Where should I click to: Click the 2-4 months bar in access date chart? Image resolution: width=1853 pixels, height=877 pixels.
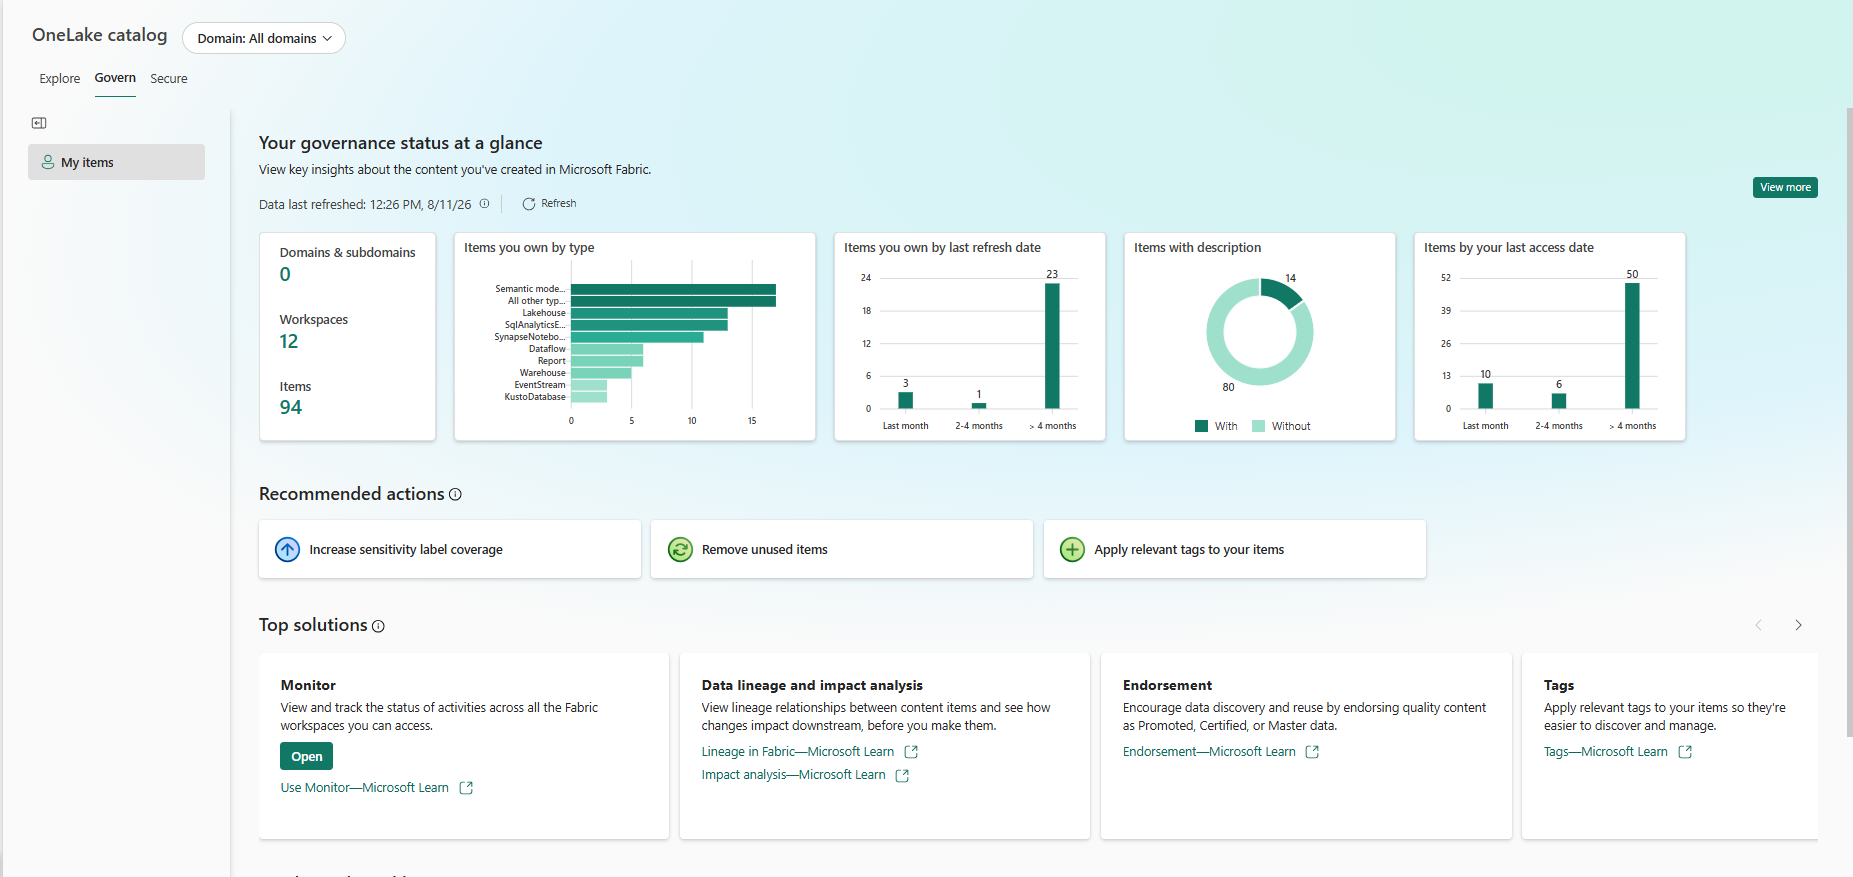pos(1559,401)
